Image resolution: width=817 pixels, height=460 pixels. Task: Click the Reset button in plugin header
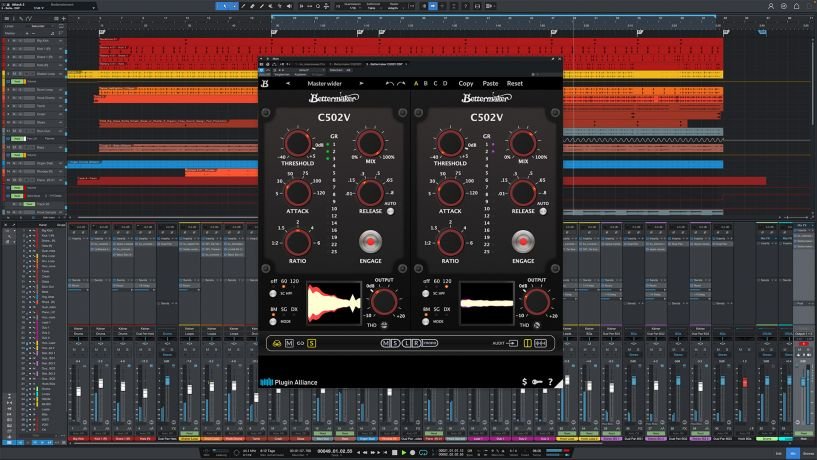click(x=515, y=84)
